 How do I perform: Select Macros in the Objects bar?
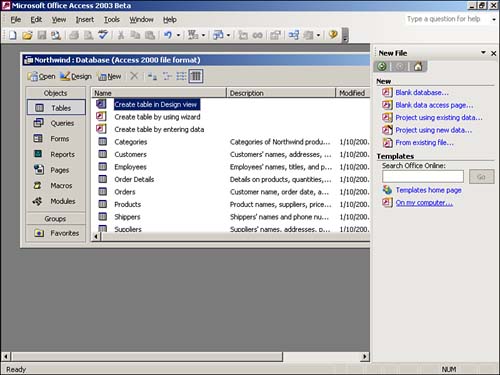tap(55, 186)
